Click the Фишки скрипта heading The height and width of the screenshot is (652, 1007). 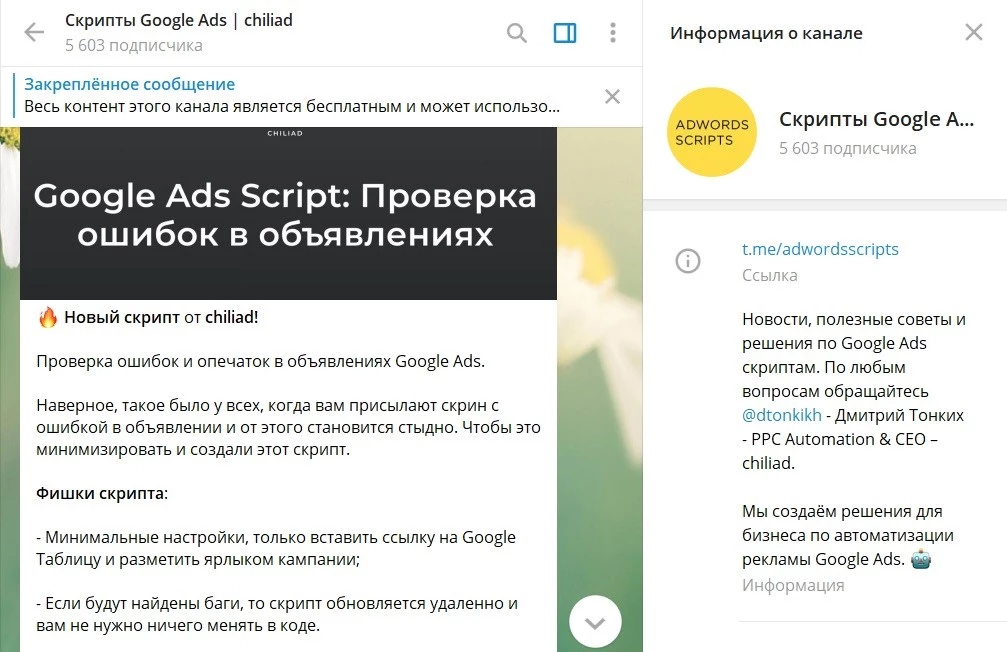pyautogui.click(x=101, y=493)
